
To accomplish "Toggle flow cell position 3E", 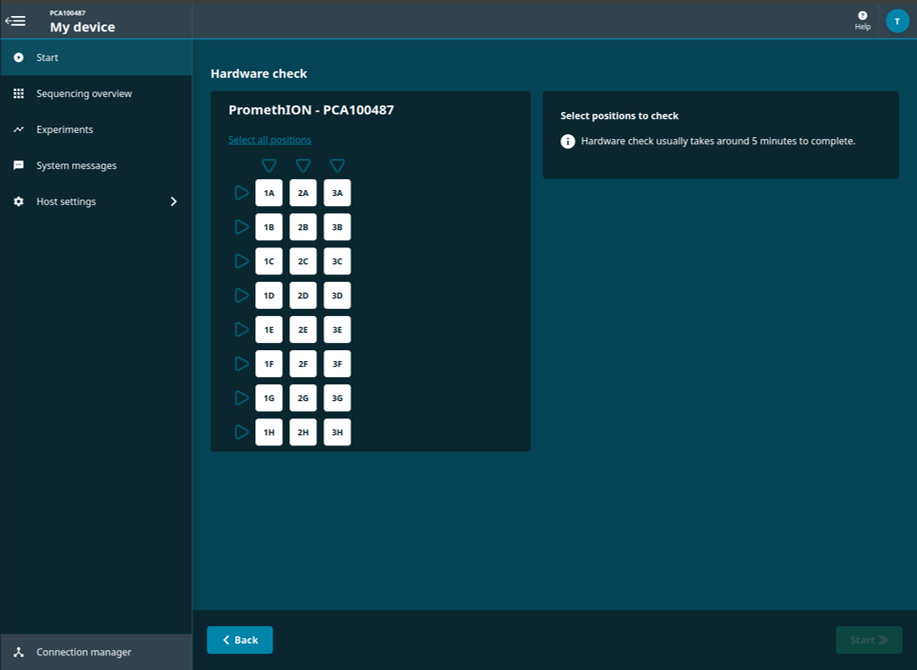I will tap(337, 330).
